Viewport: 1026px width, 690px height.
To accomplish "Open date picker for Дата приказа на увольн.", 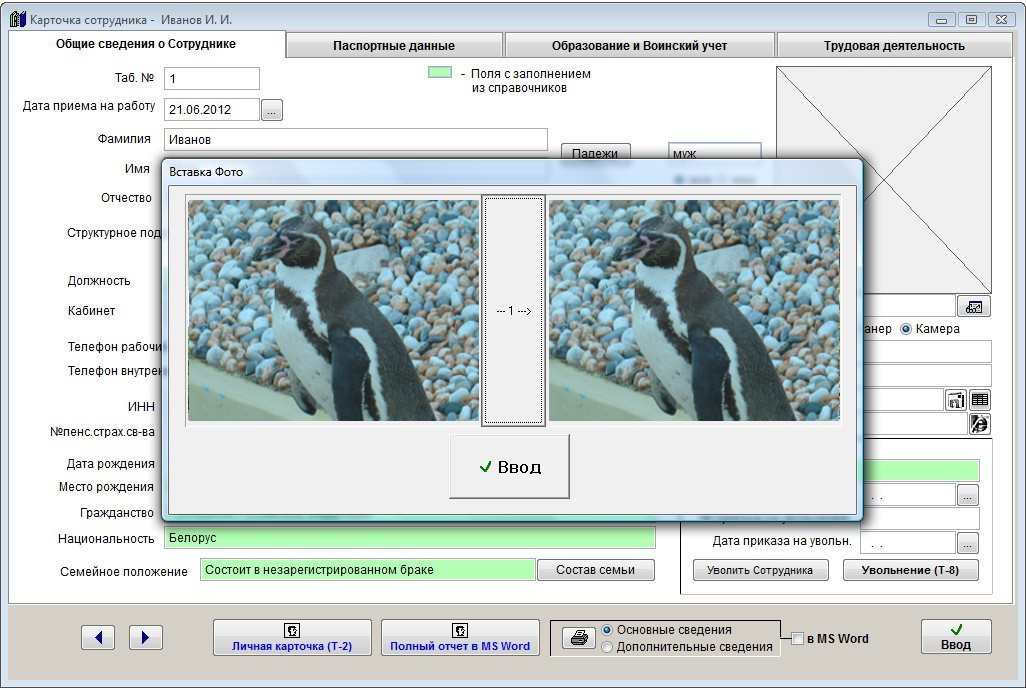I will (x=967, y=543).
